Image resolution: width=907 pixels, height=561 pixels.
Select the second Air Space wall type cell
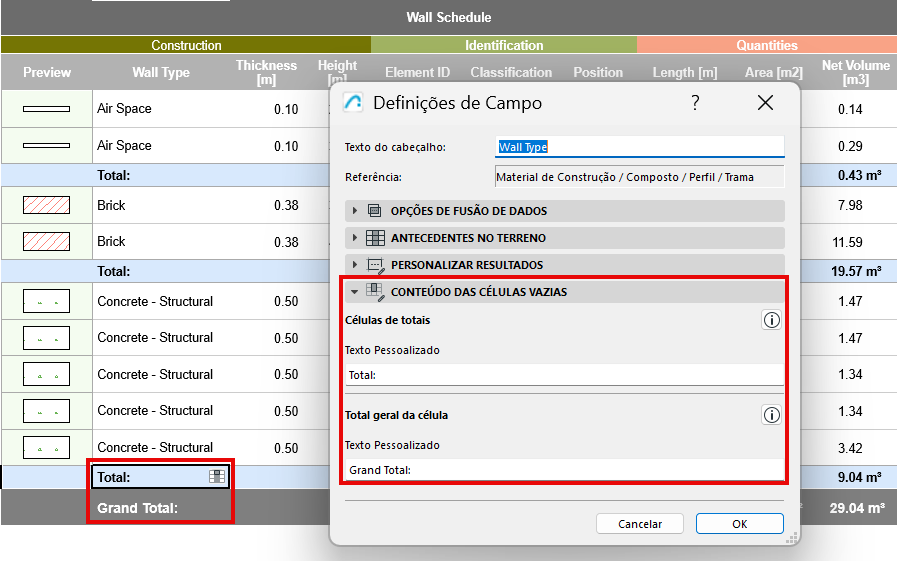[124, 145]
